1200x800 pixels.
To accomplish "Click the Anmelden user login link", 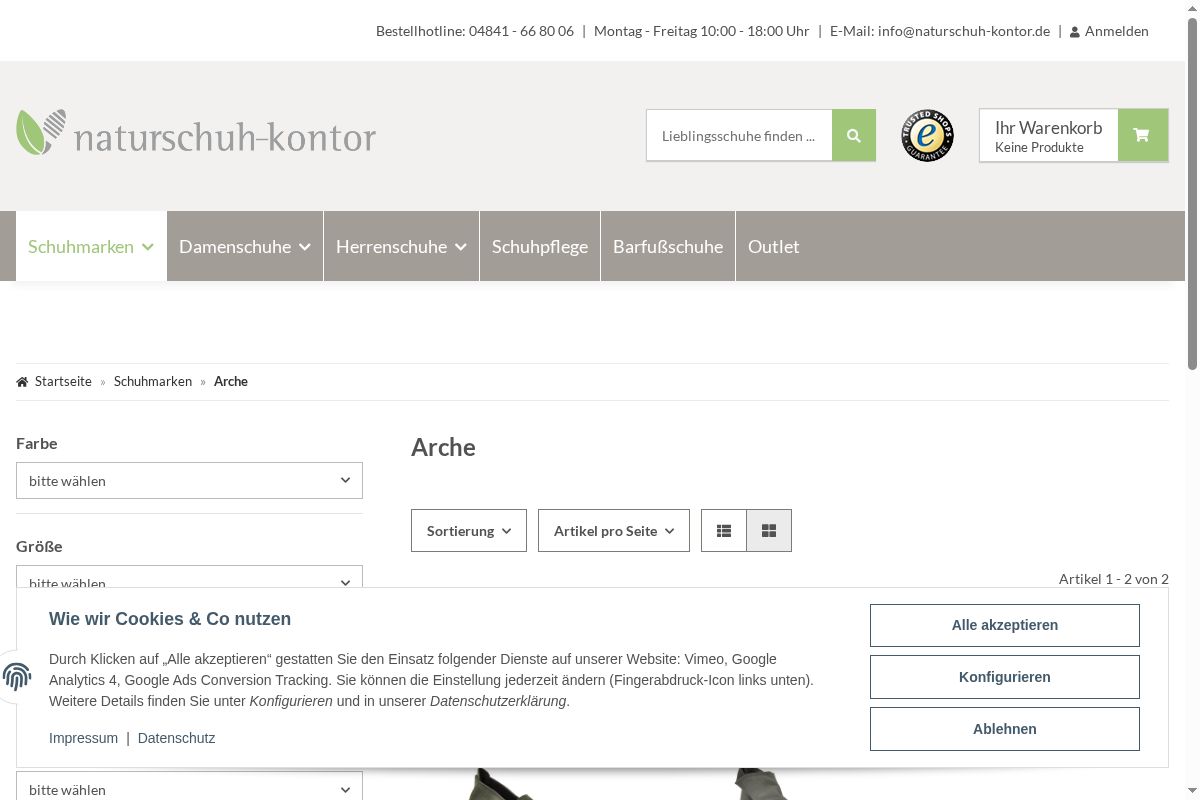I will pyautogui.click(x=1108, y=31).
